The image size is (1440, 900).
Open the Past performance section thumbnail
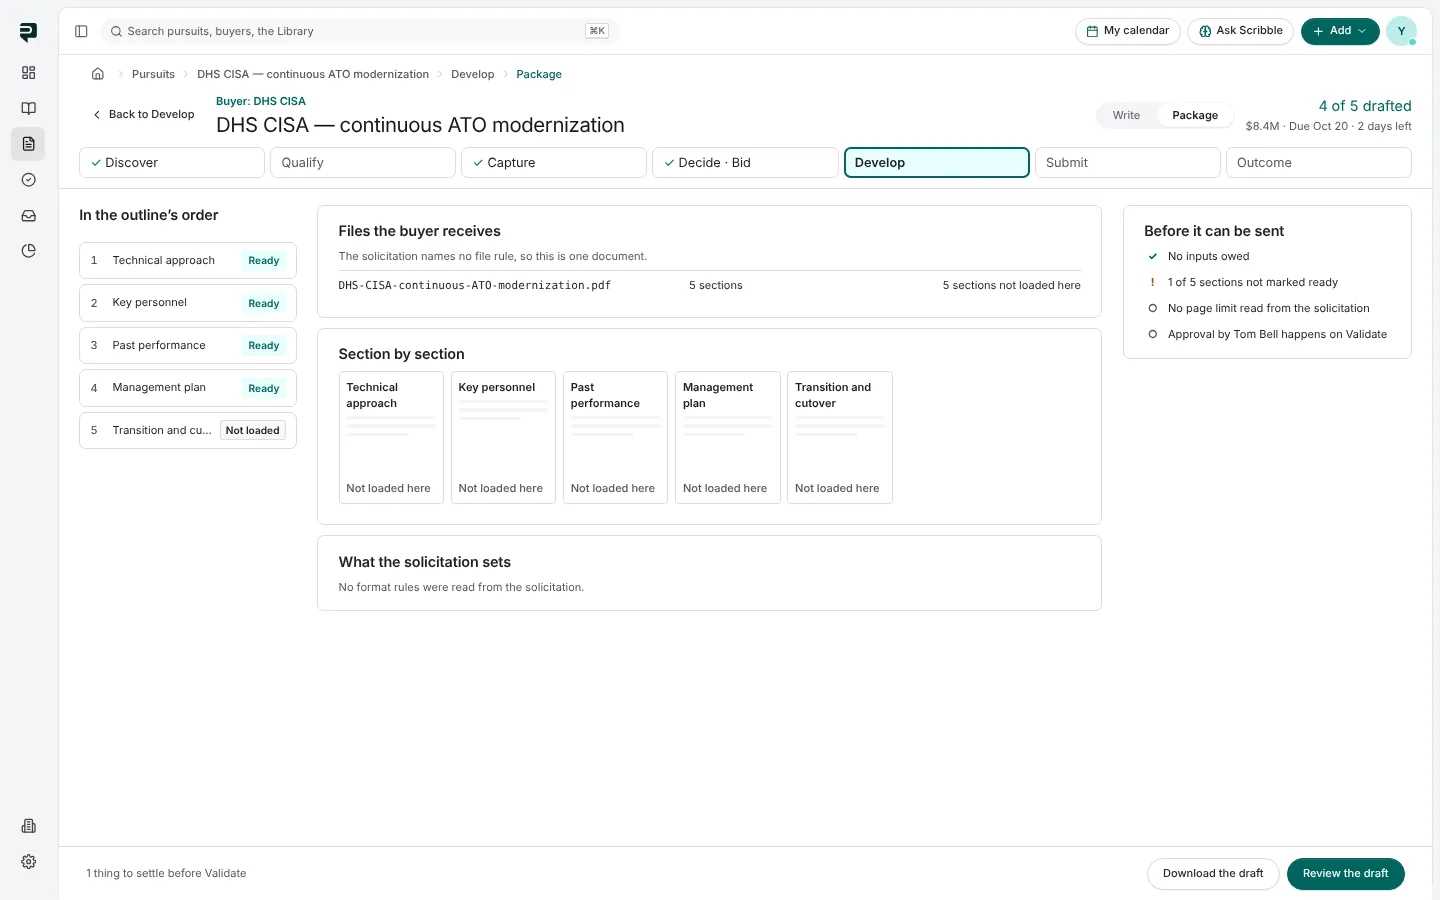tap(615, 437)
